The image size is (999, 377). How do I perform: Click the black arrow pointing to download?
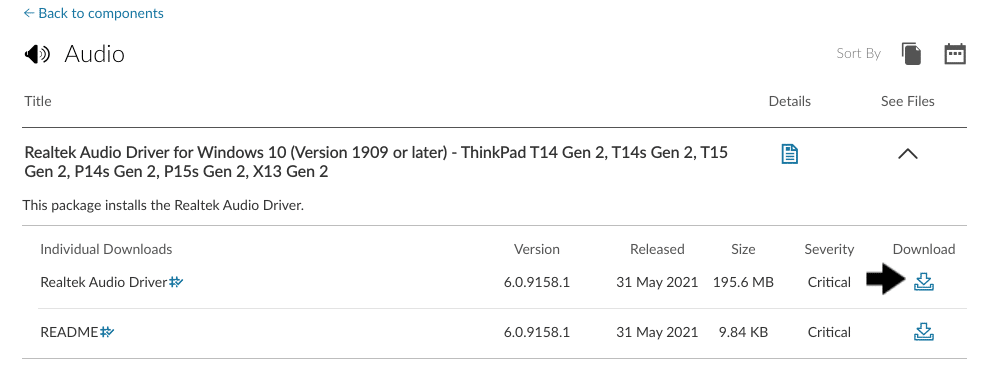pos(886,279)
